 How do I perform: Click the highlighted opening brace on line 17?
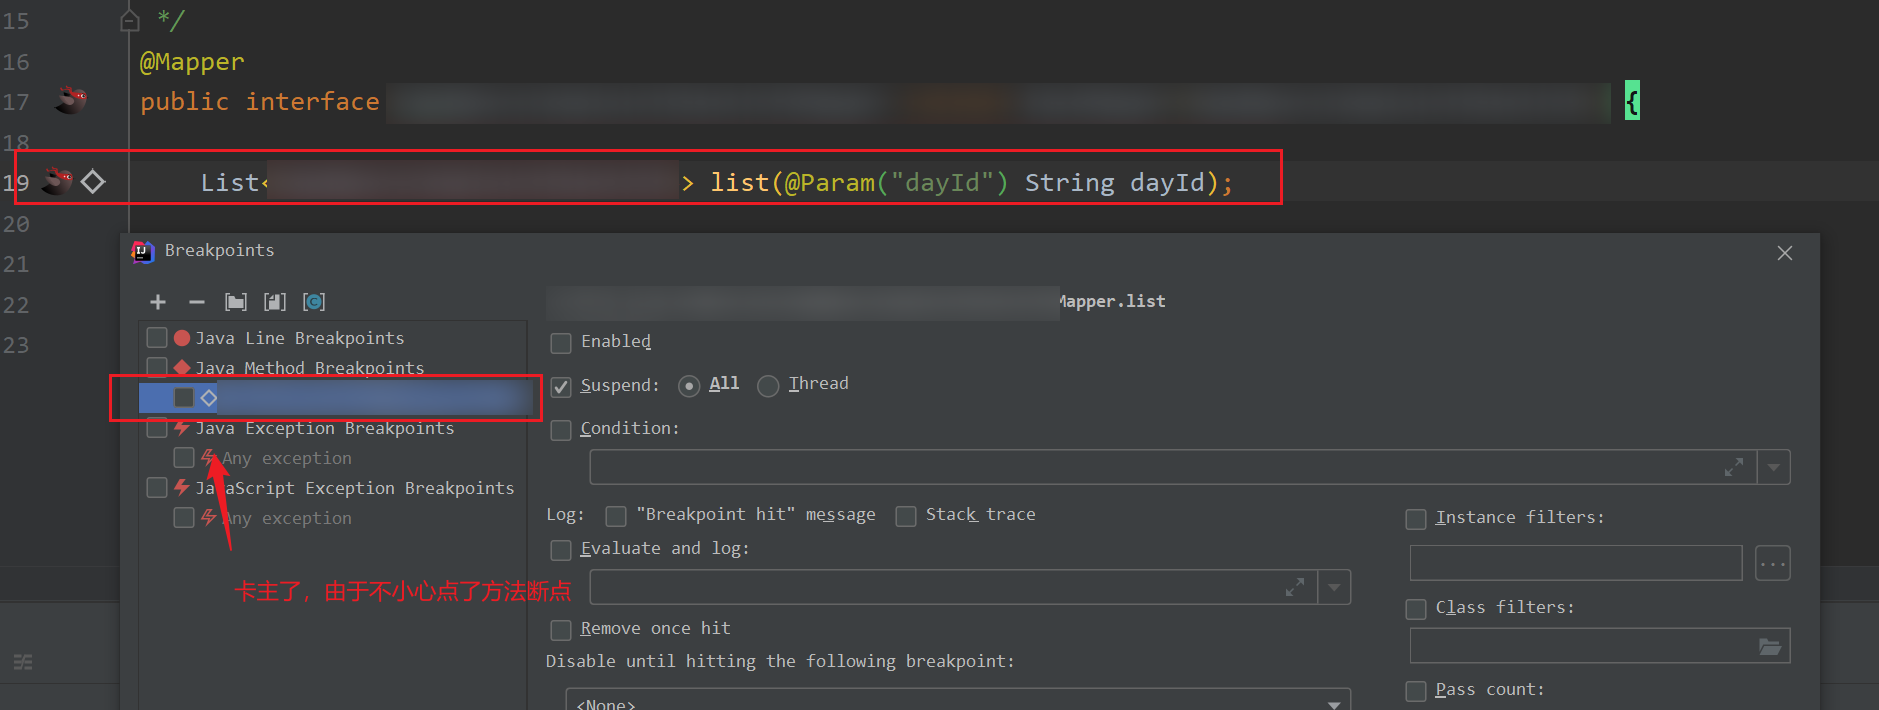pyautogui.click(x=1632, y=100)
